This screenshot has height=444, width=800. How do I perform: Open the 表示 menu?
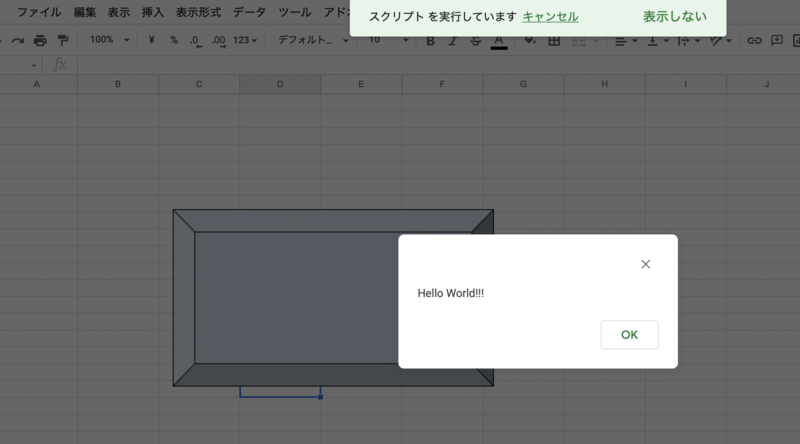point(119,12)
